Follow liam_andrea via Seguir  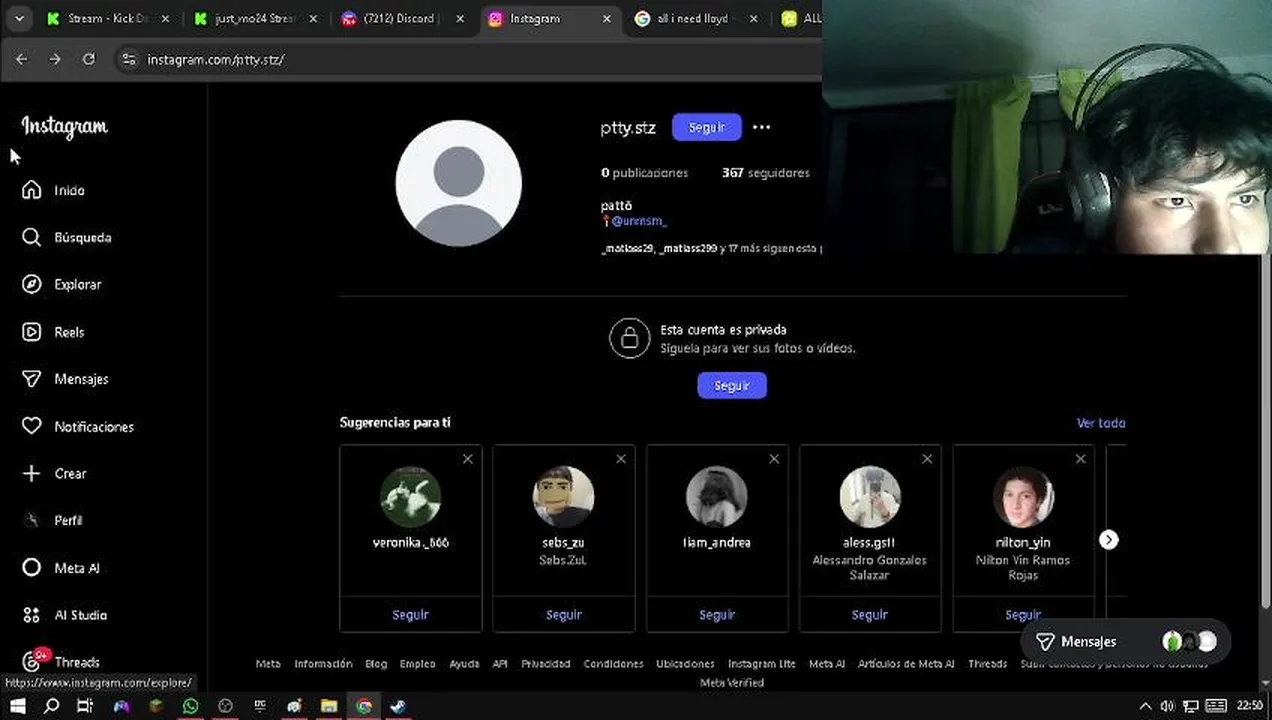pos(717,615)
